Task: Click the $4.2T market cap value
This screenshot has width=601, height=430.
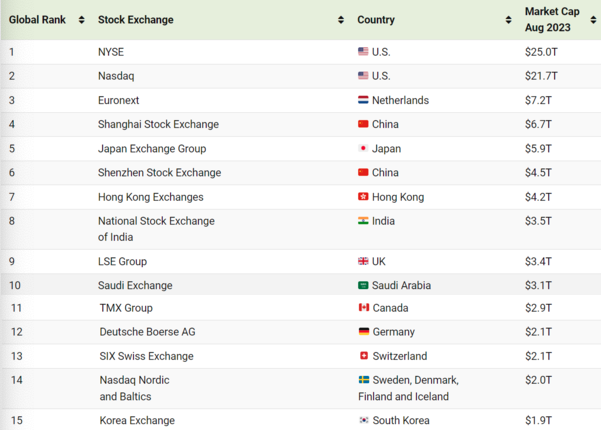Action: [x=538, y=197]
